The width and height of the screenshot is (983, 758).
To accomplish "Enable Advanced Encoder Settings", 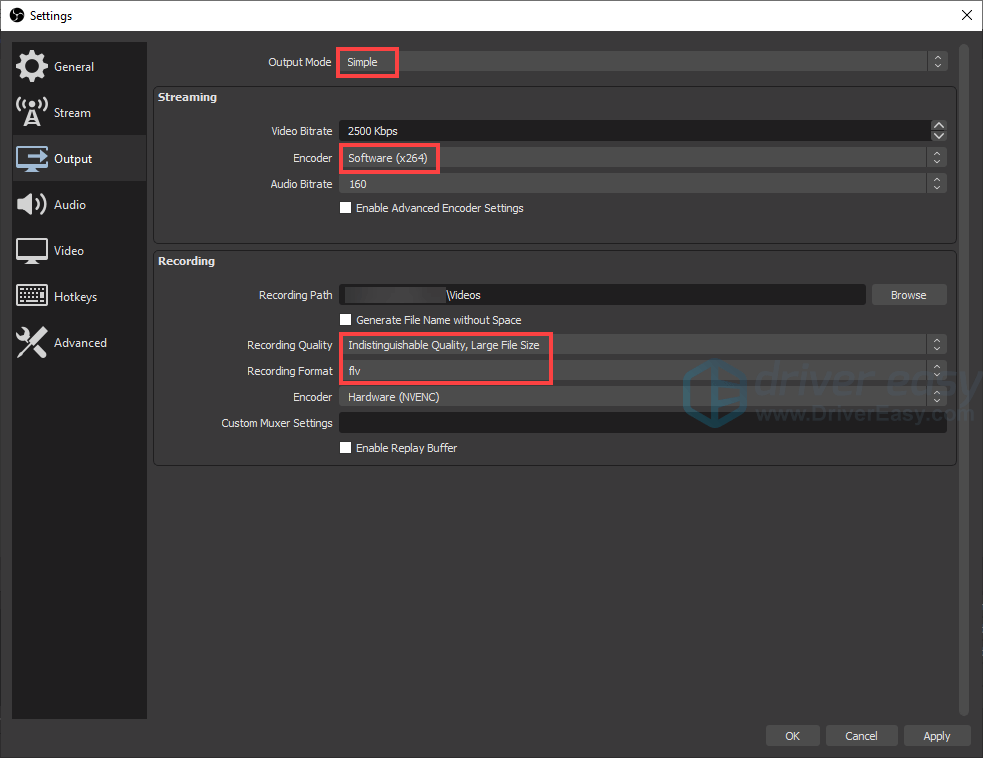I will click(x=346, y=207).
